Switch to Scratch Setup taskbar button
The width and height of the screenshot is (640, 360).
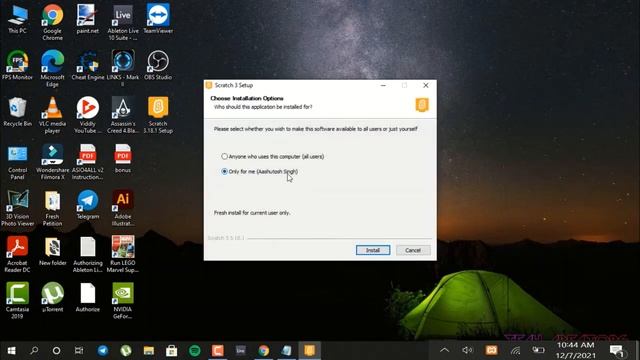pyautogui.click(x=309, y=351)
